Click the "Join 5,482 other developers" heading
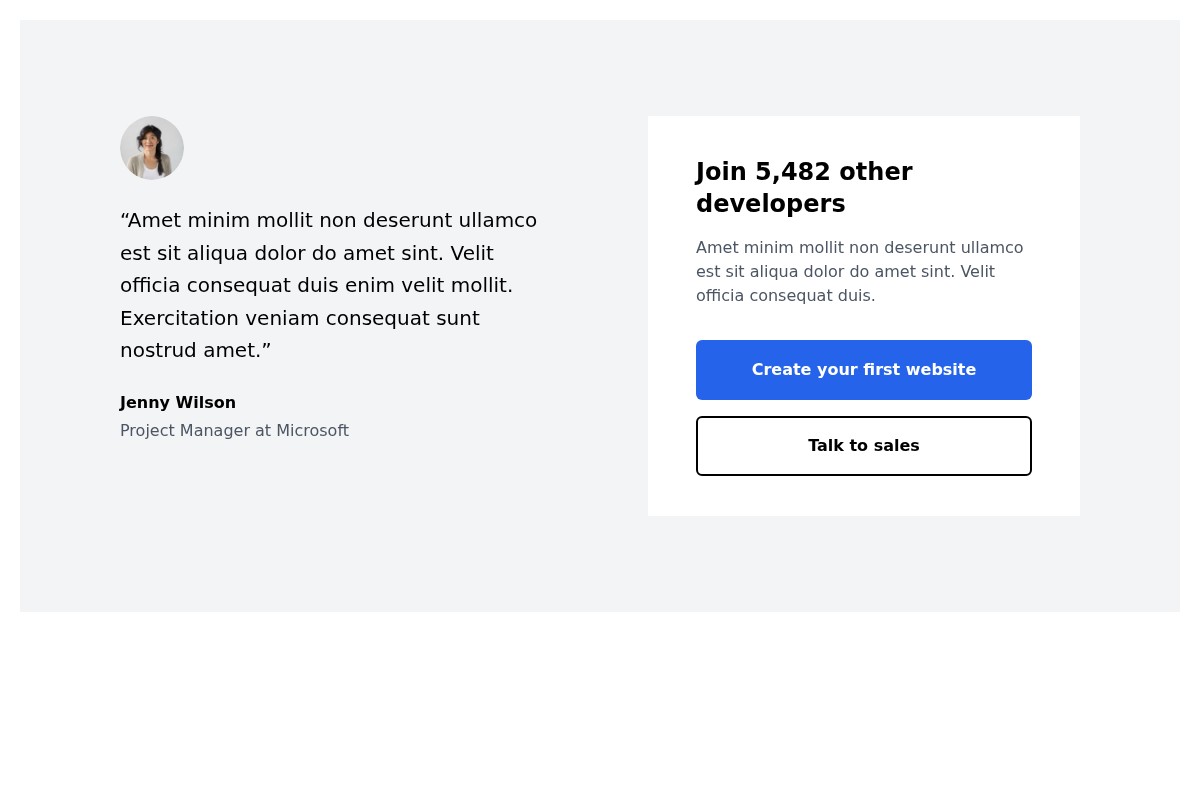The width and height of the screenshot is (1200, 800). 804,188
